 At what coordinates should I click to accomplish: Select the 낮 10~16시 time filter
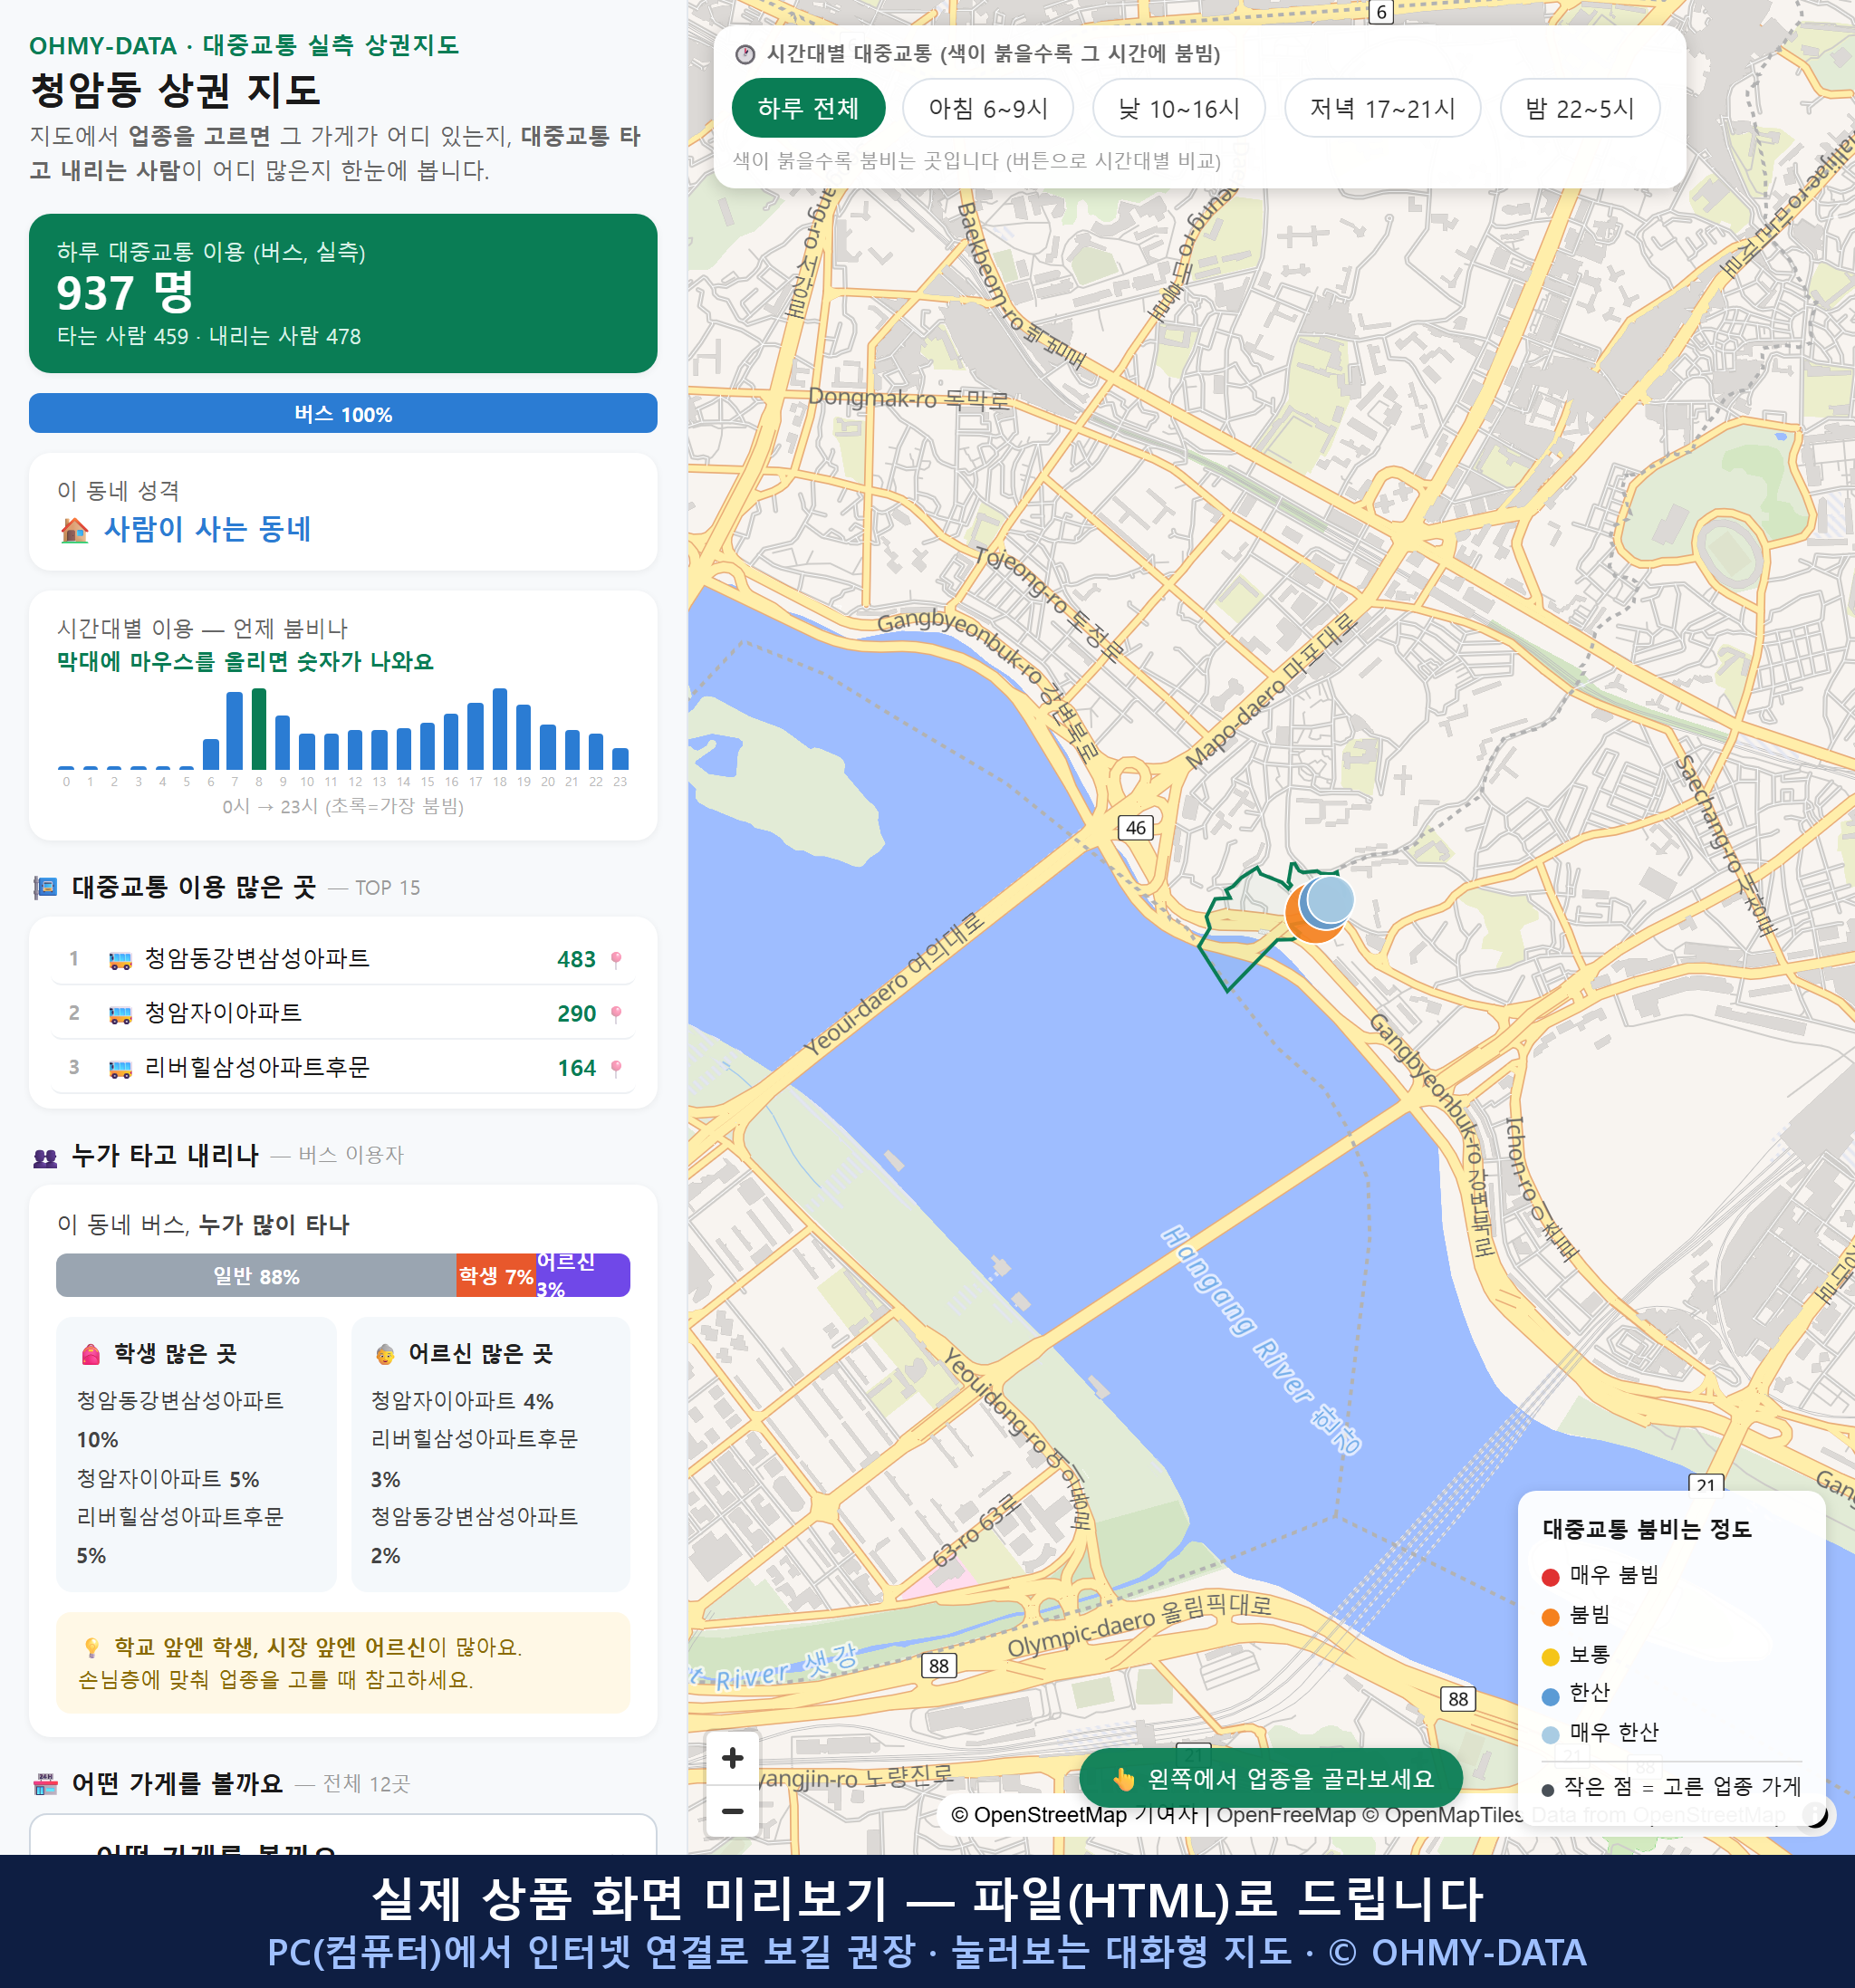pyautogui.click(x=1179, y=108)
